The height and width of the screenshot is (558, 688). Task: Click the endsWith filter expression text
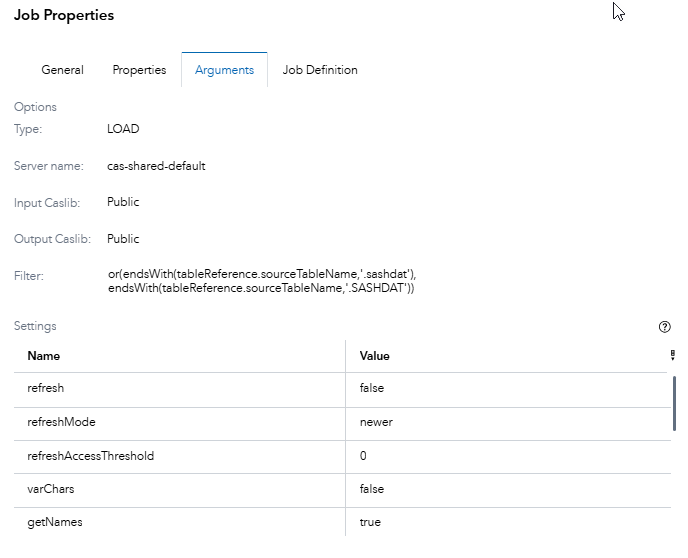[x=262, y=281]
